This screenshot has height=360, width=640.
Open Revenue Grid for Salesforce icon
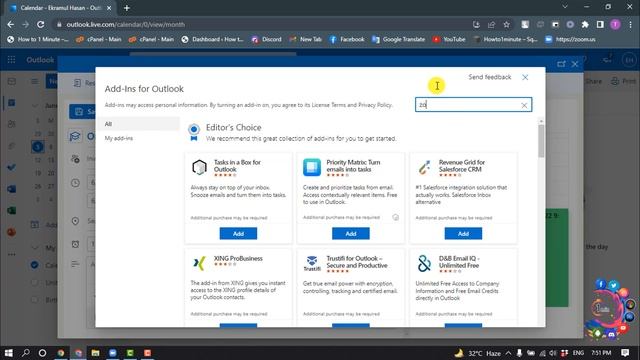pos(424,167)
